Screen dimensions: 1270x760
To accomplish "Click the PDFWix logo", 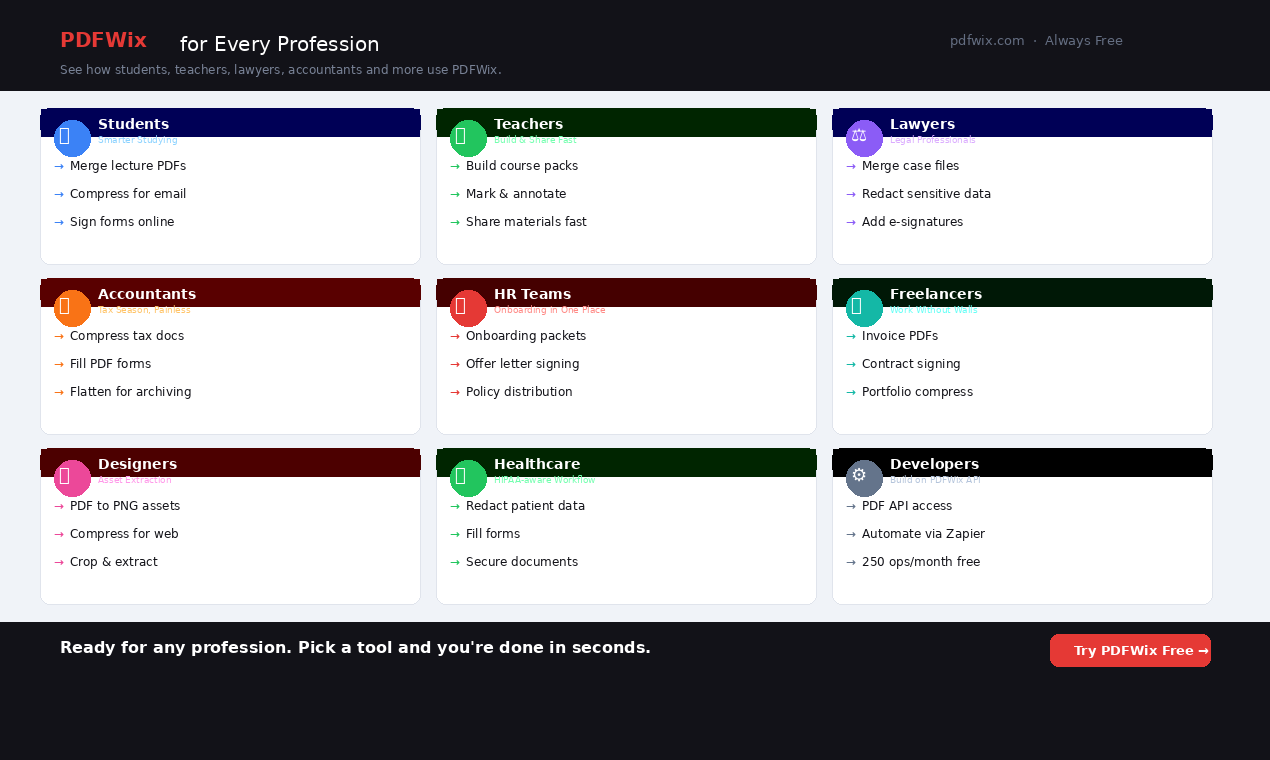I will [103, 41].
